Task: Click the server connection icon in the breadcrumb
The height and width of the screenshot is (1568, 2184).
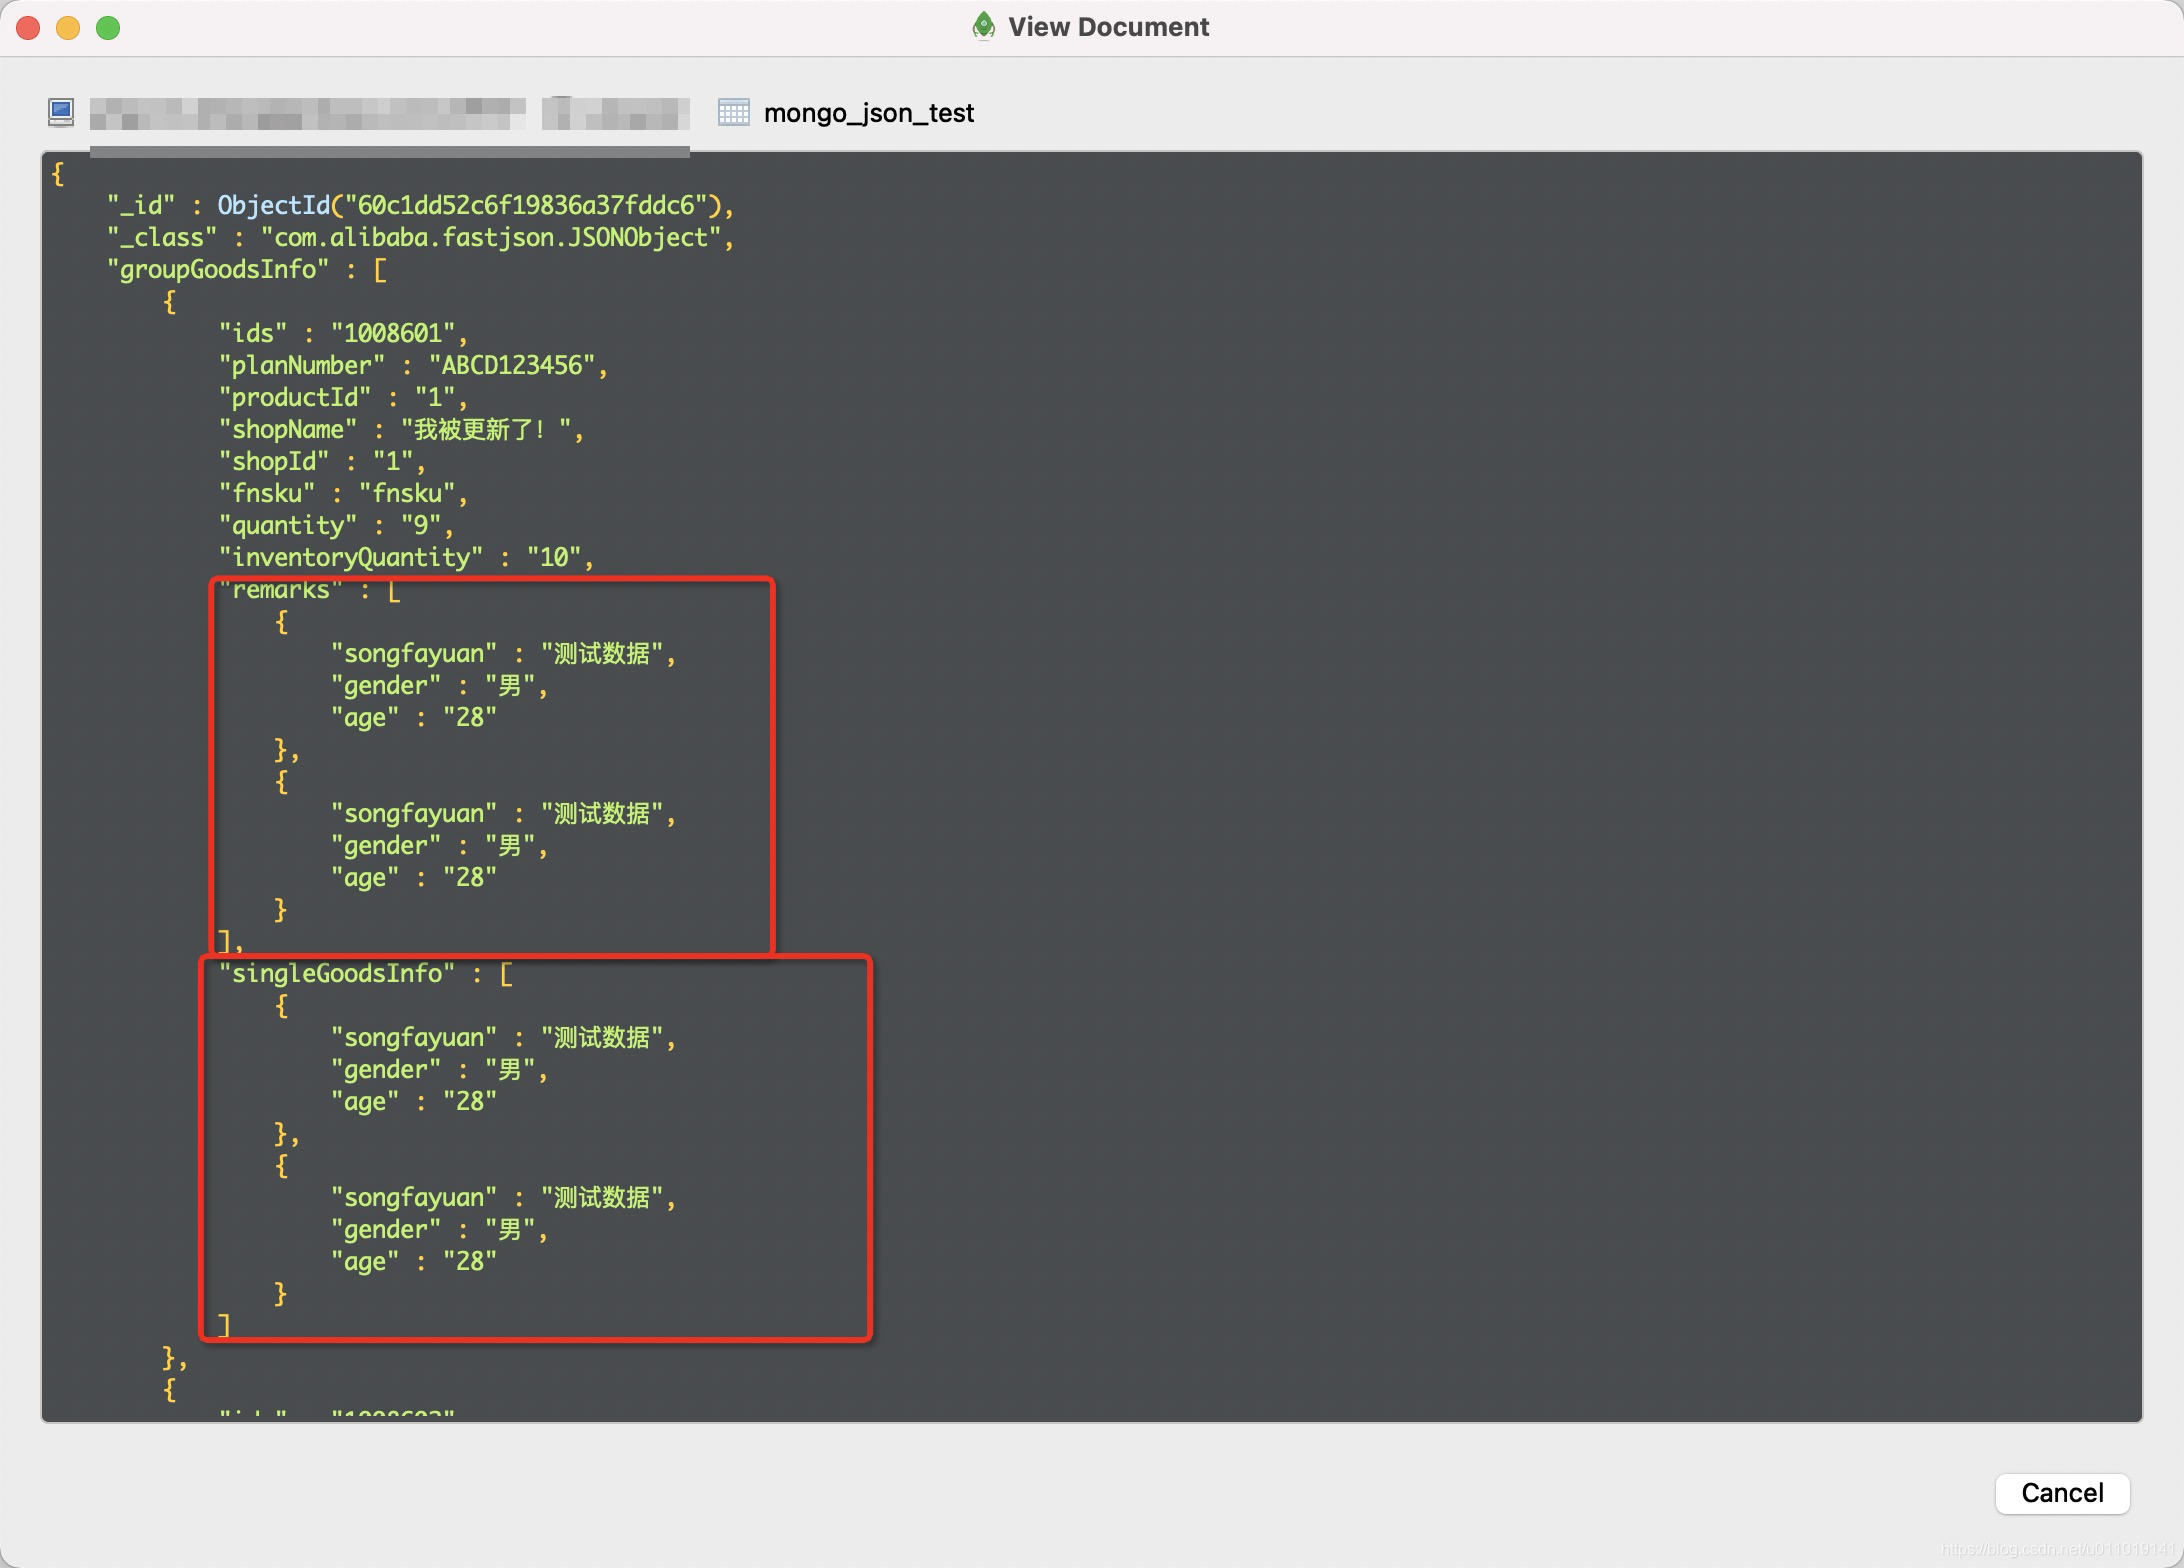Action: click(x=60, y=112)
